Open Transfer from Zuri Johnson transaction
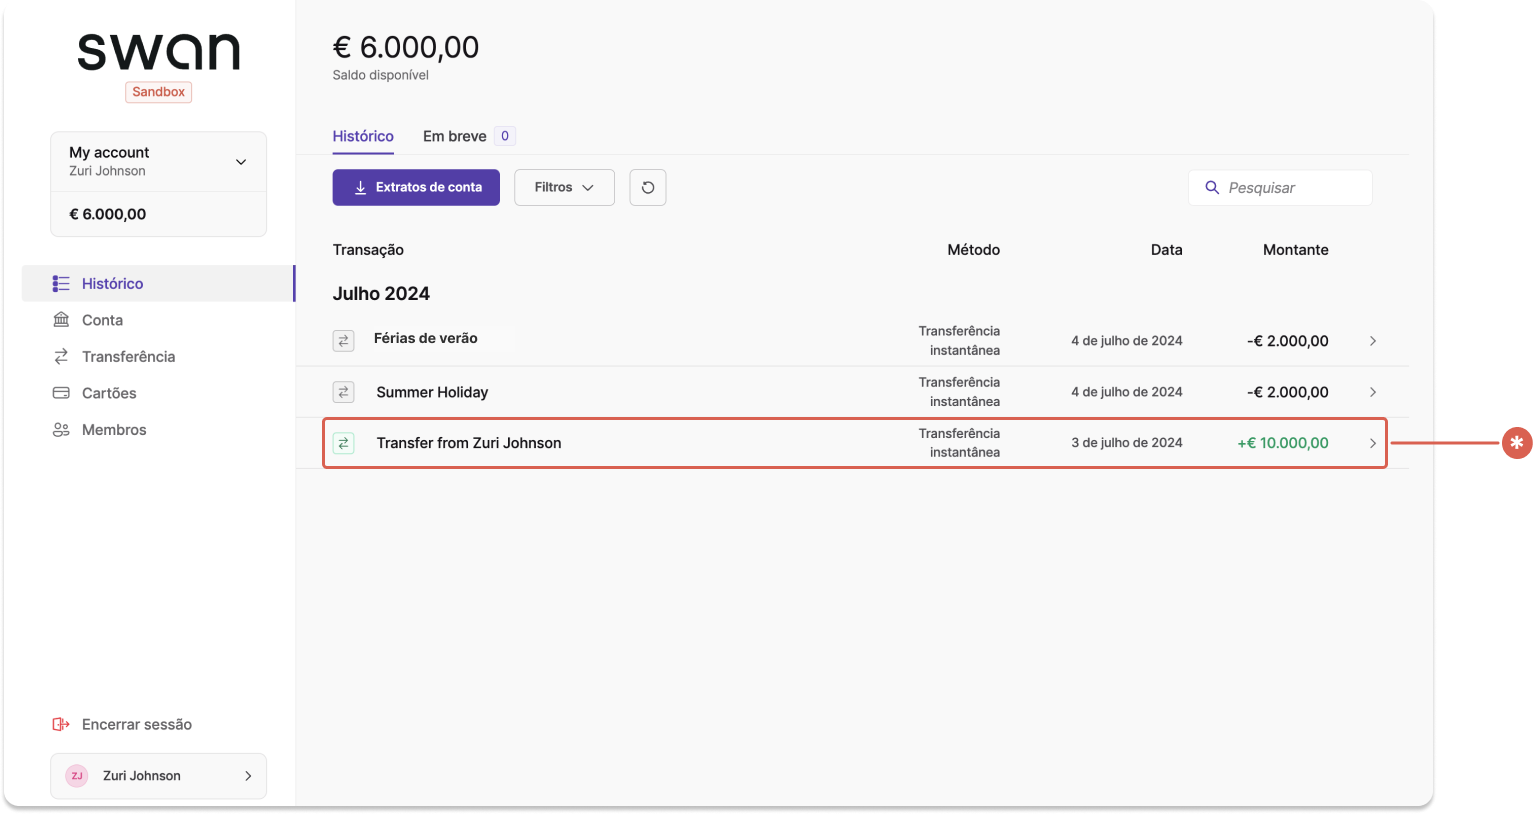Screen dimensions: 1533x814 (x=854, y=443)
